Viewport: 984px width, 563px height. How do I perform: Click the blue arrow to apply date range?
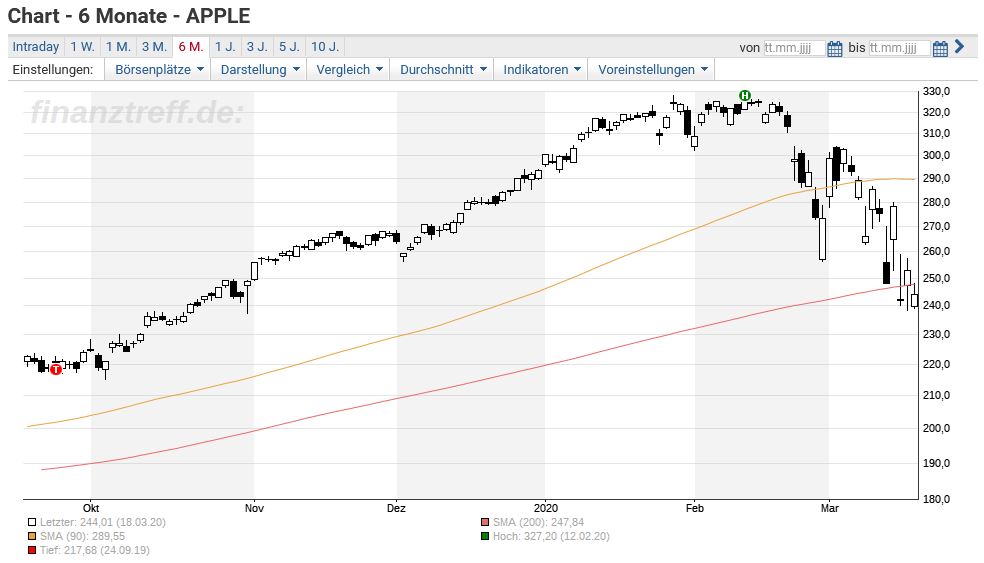(959, 46)
